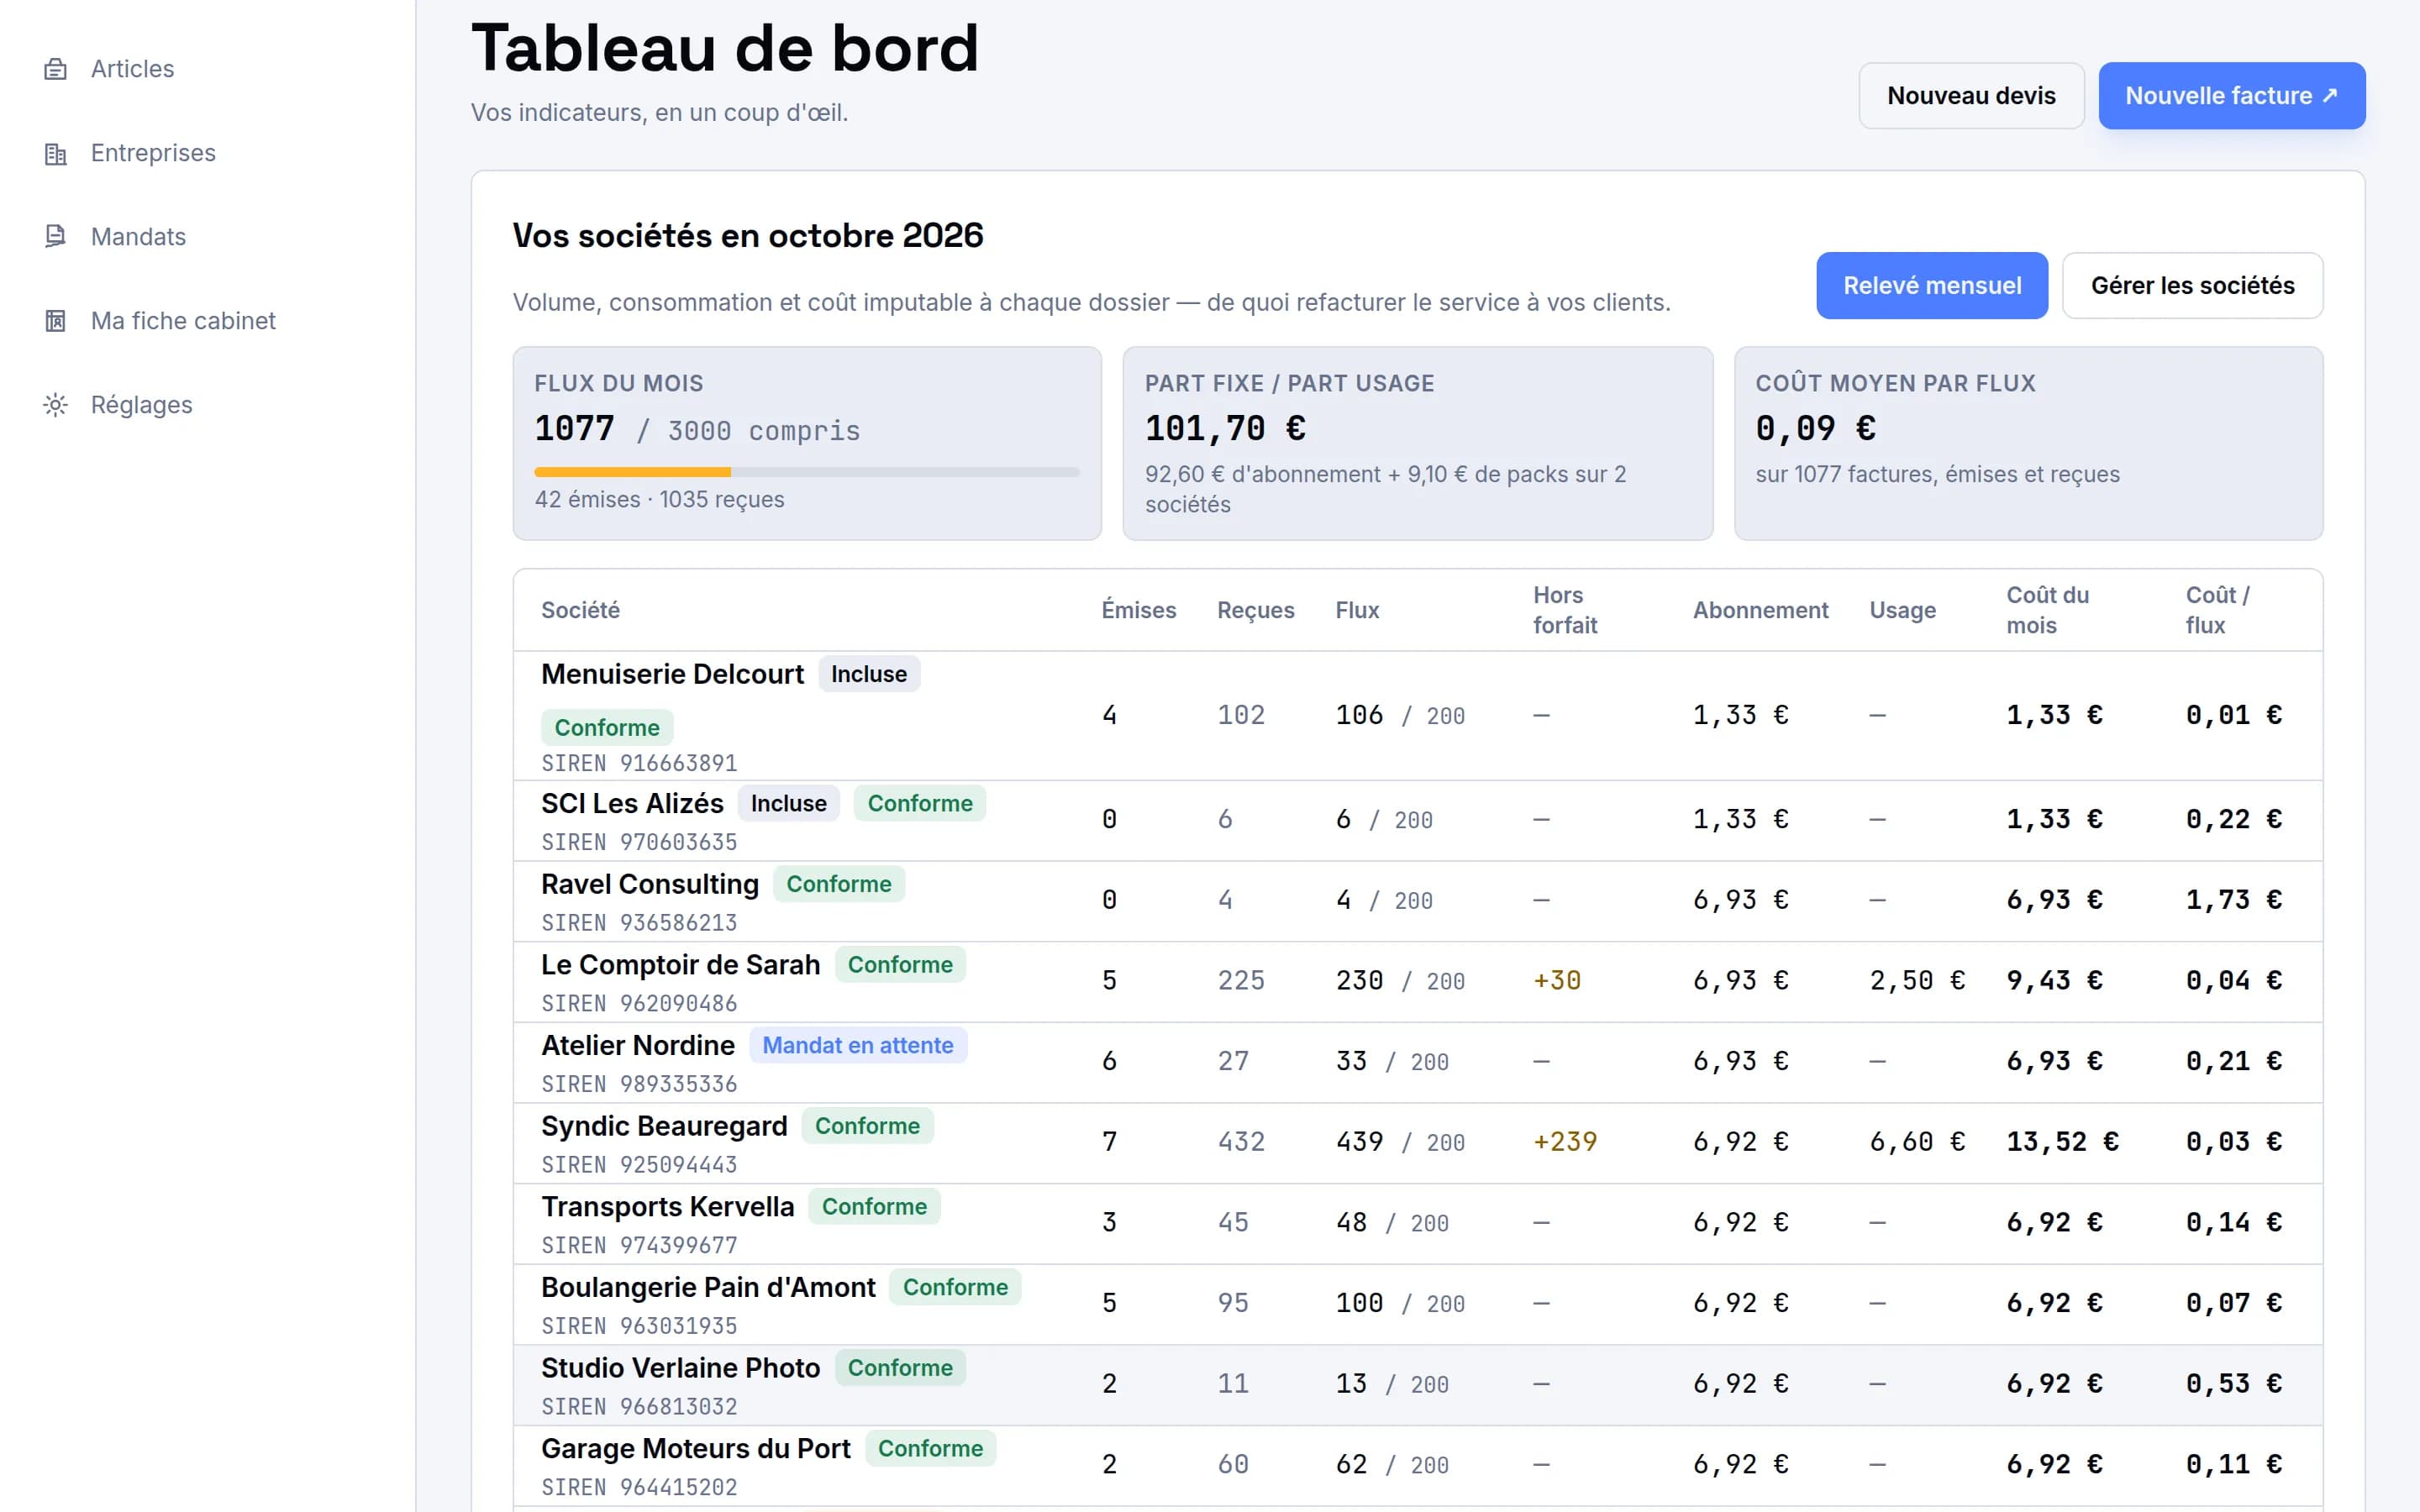Click the Hors forfait column header
The height and width of the screenshot is (1512, 2420).
click(1565, 610)
